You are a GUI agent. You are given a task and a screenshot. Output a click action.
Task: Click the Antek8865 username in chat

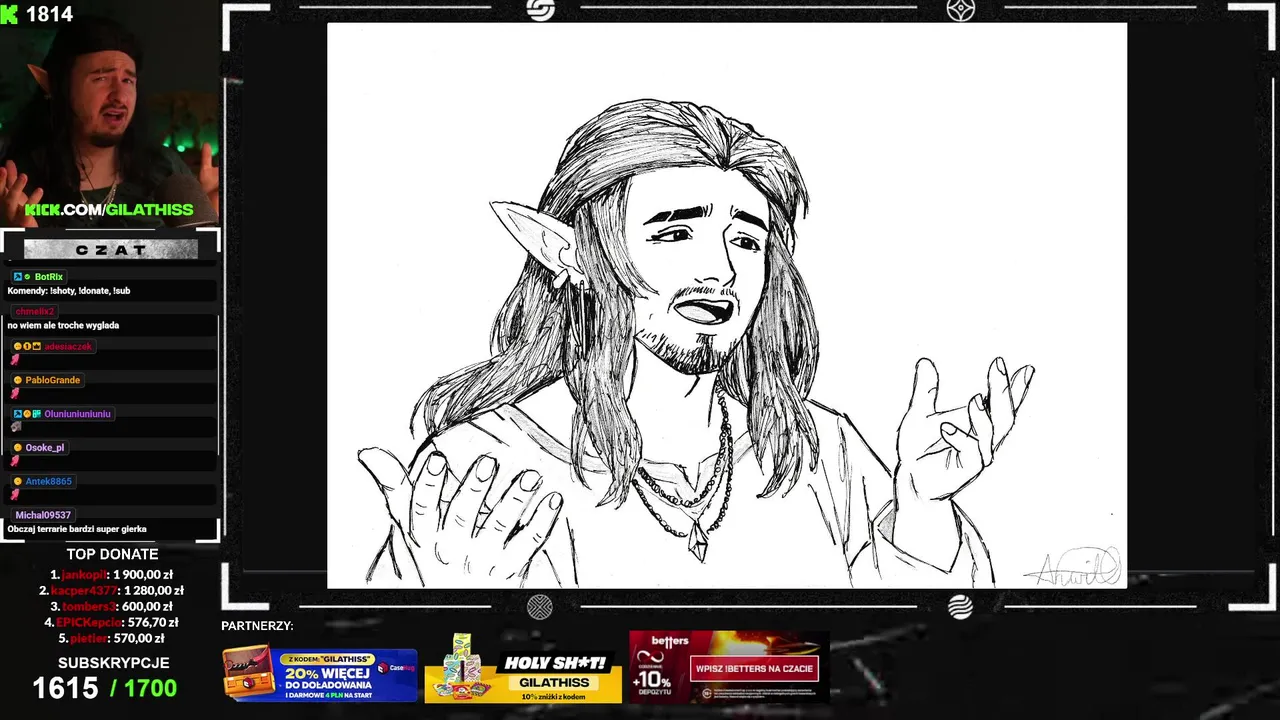[x=49, y=482]
